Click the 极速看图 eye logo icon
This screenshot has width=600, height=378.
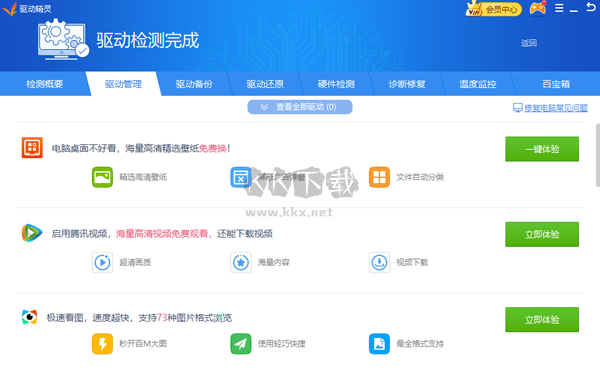[x=29, y=317]
